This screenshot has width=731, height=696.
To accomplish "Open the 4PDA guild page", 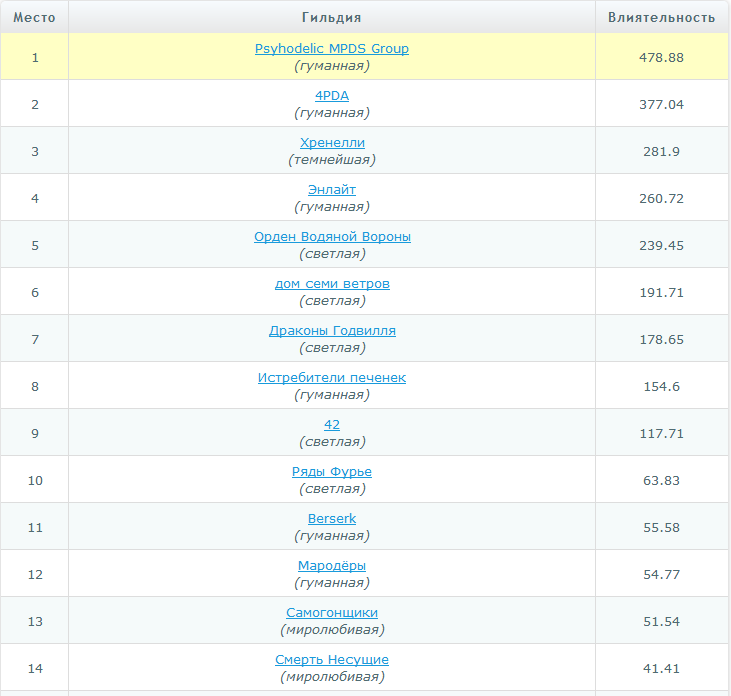I will click(x=332, y=95).
